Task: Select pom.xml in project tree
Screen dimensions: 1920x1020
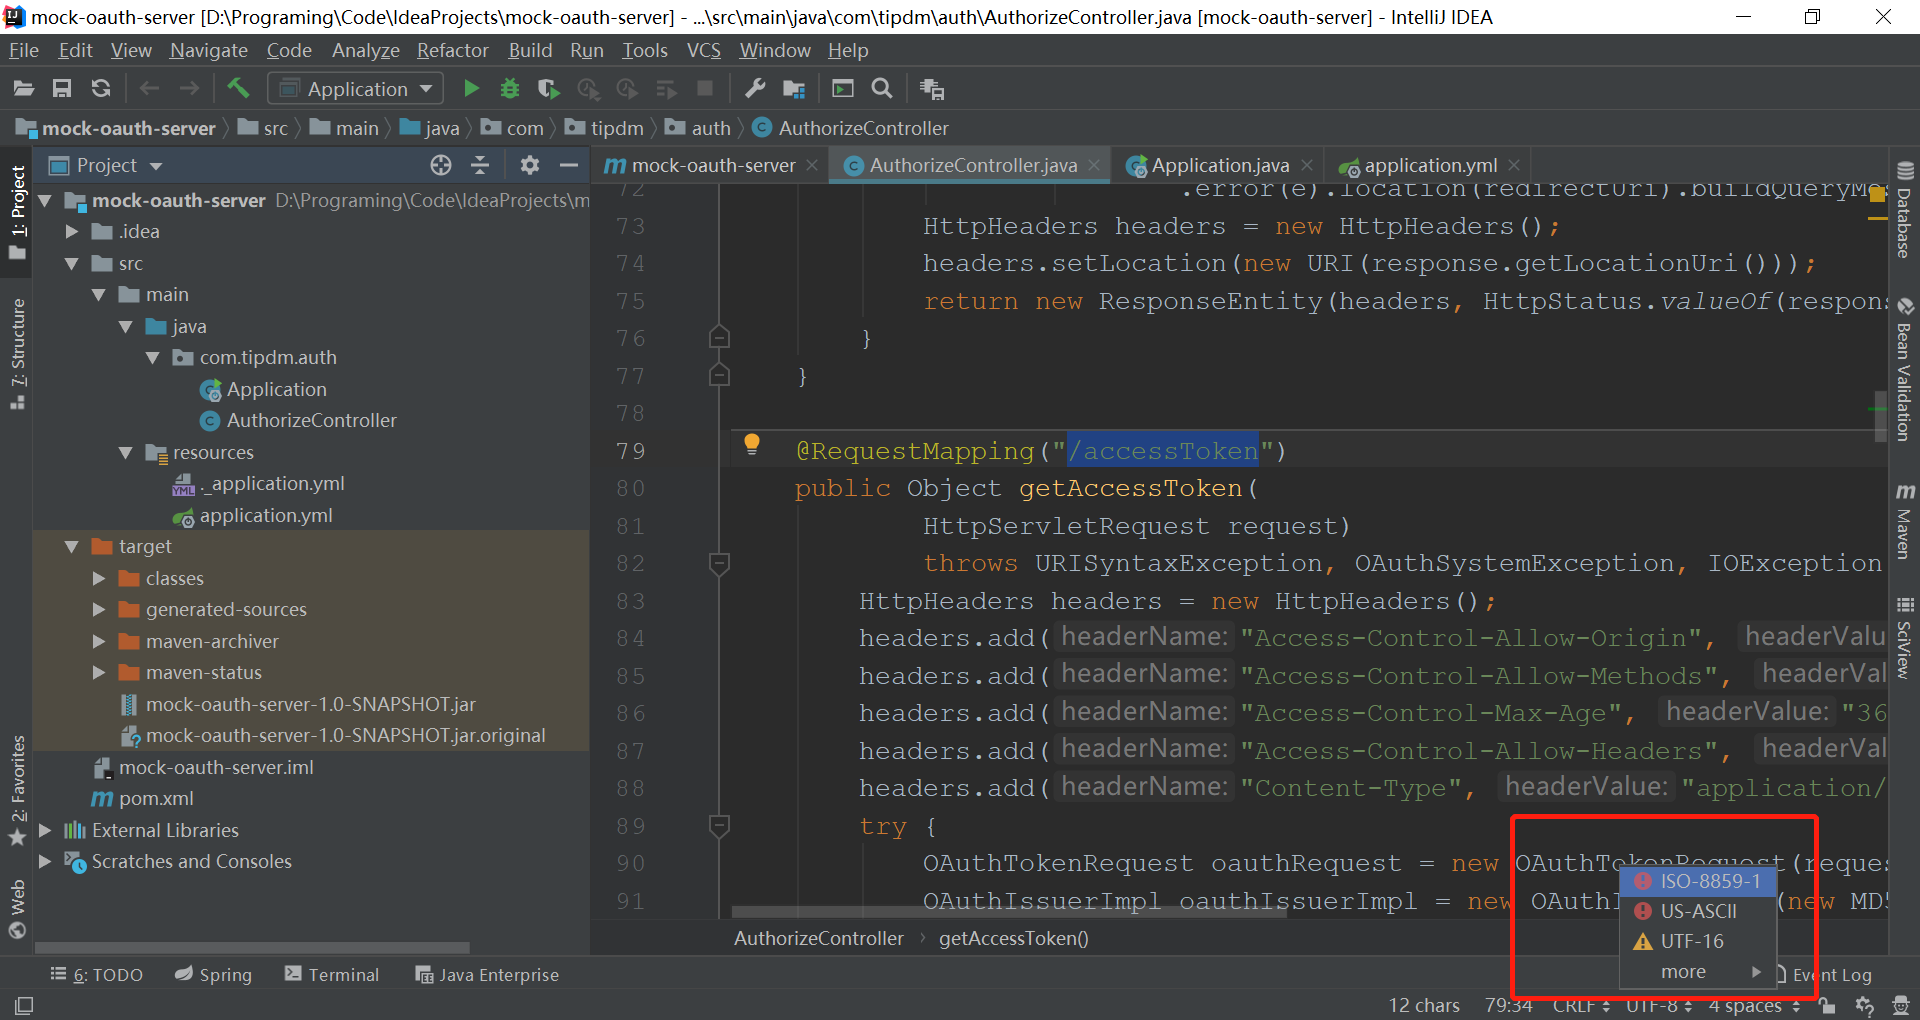Action: (x=156, y=799)
